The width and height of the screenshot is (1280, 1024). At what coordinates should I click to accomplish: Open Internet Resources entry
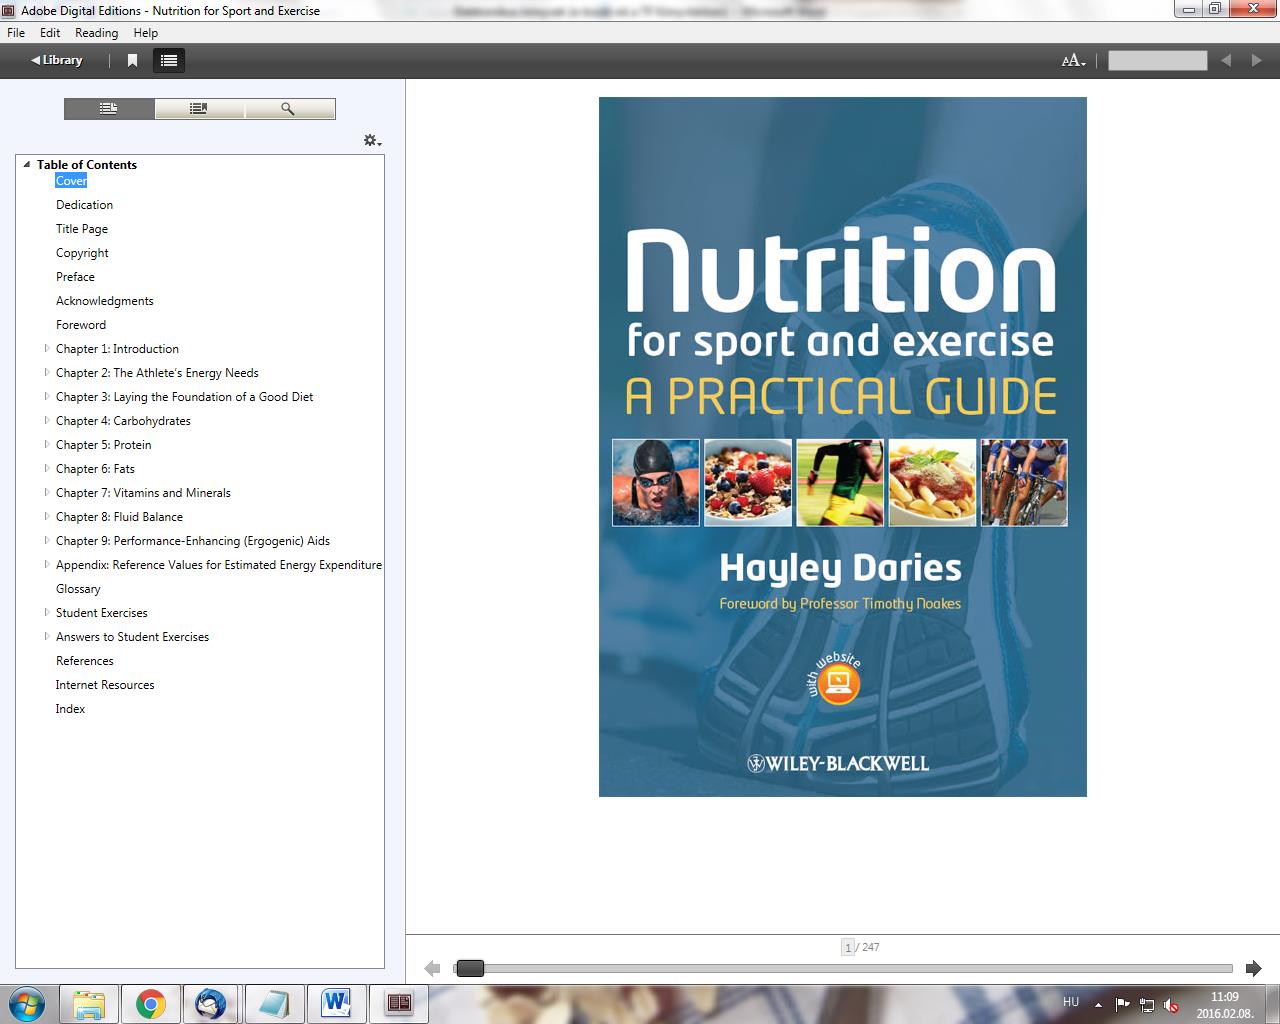pyautogui.click(x=105, y=685)
